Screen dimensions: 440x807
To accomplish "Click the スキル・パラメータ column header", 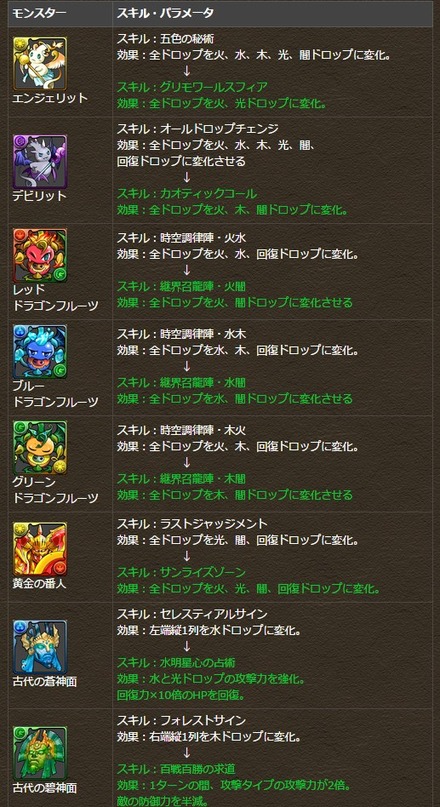I will [165, 14].
